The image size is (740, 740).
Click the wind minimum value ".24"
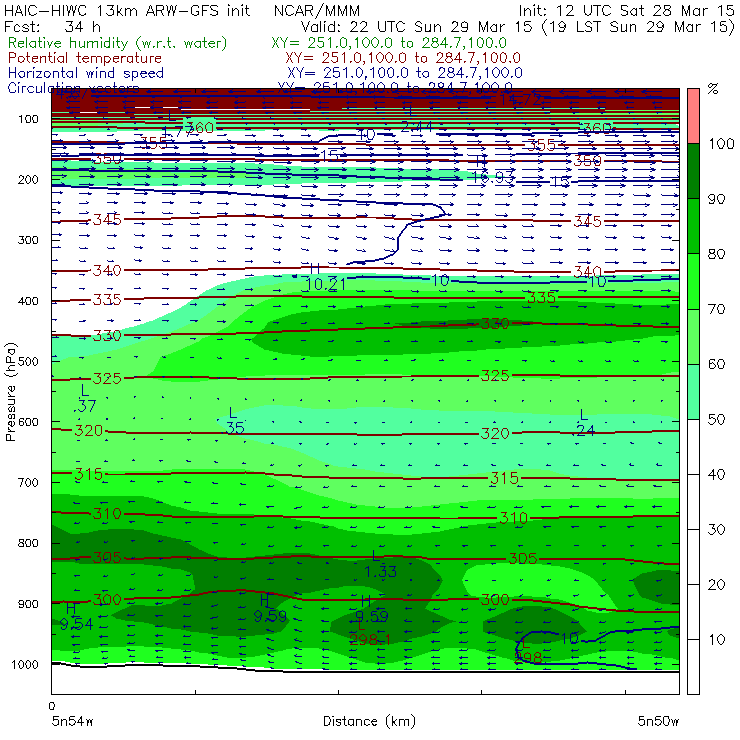[x=585, y=430]
